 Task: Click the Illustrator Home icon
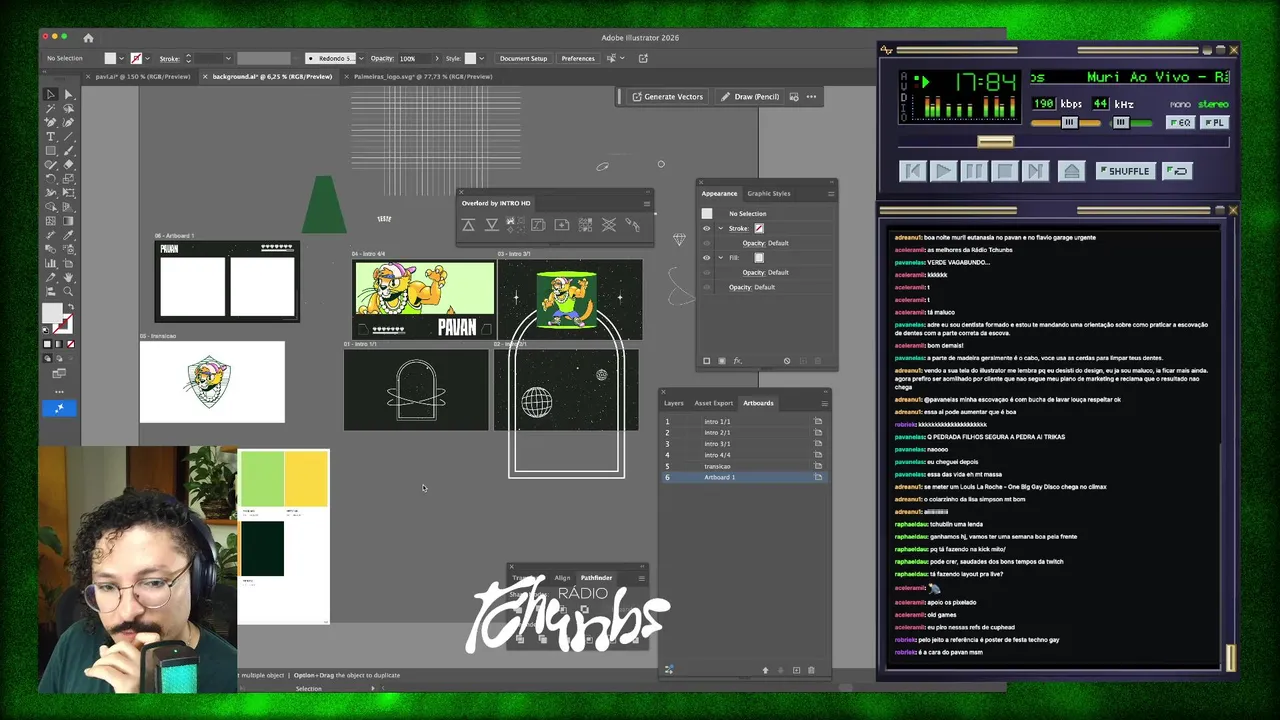pos(88,38)
